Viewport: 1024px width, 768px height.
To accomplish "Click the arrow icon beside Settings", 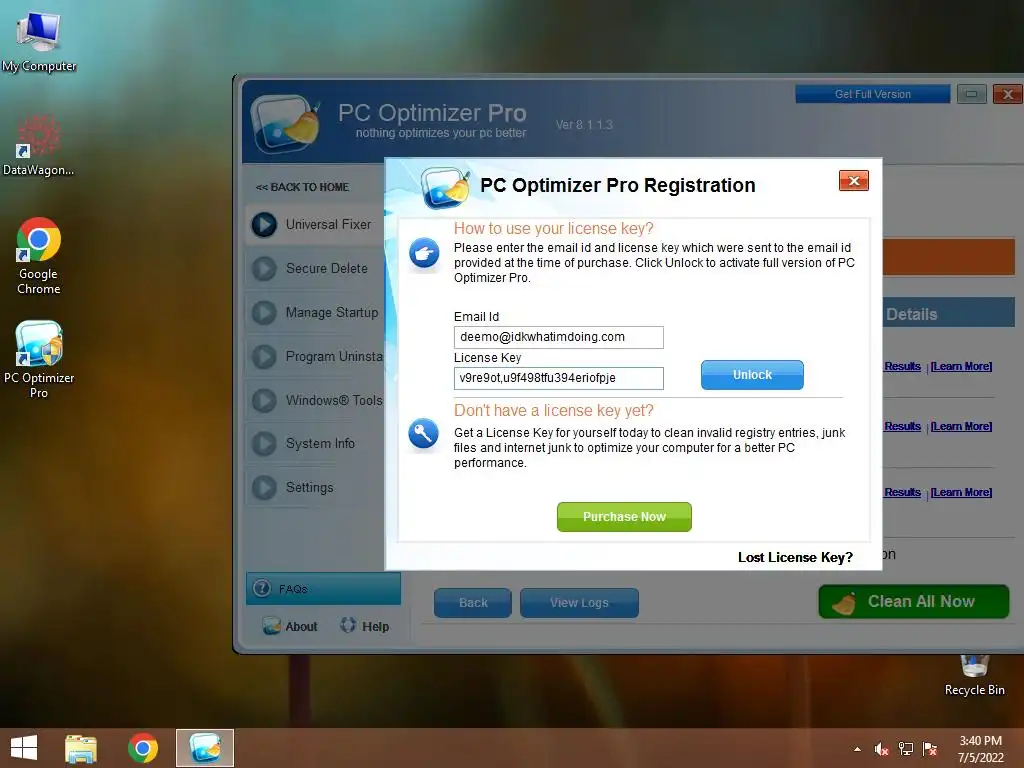I will pos(264,487).
